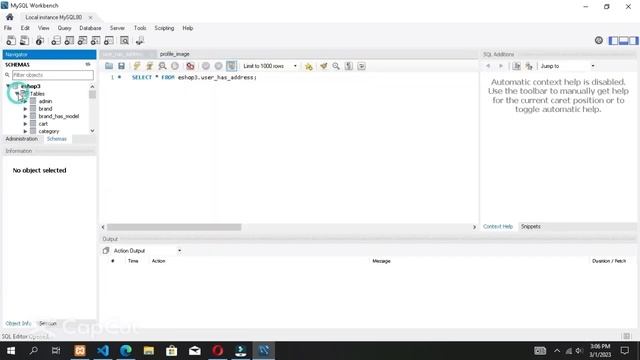Viewport: 640px width, 360px height.
Task: Click horizontal scrollbar thumb of query editor
Action: click(174, 227)
